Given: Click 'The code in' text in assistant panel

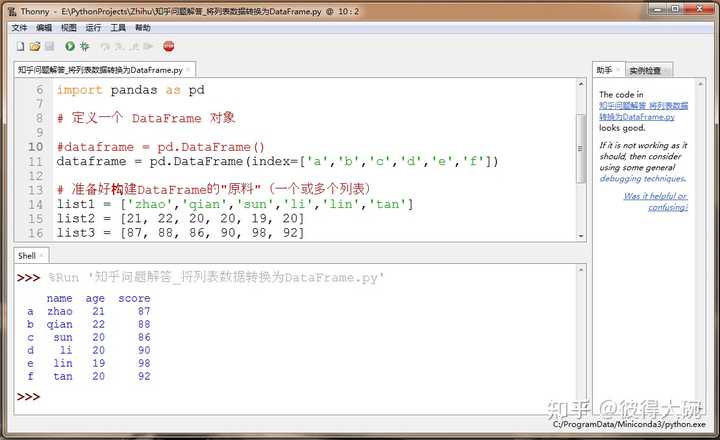Looking at the screenshot, I should [621, 95].
